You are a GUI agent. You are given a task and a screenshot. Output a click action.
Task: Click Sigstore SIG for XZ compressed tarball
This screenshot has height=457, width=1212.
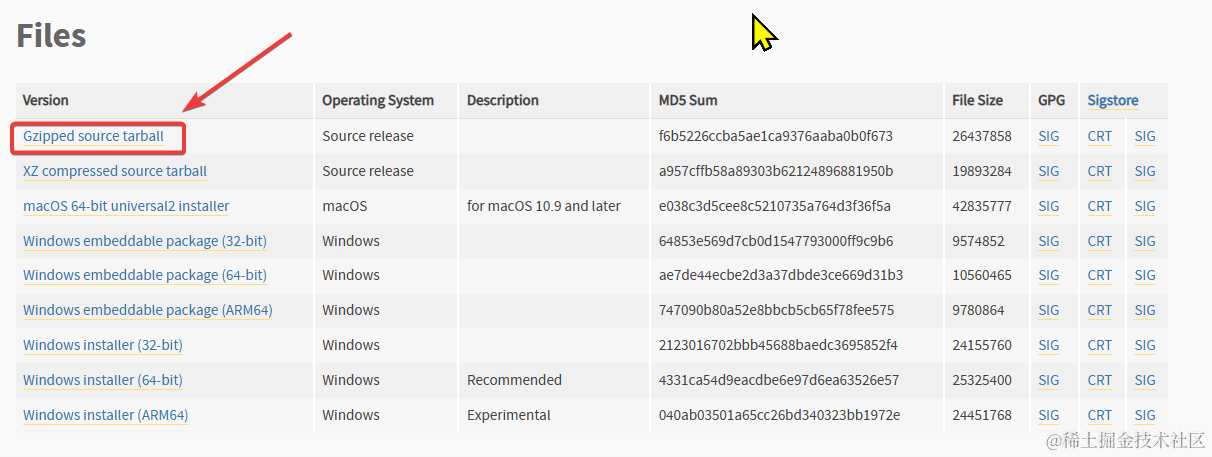pos(1145,171)
